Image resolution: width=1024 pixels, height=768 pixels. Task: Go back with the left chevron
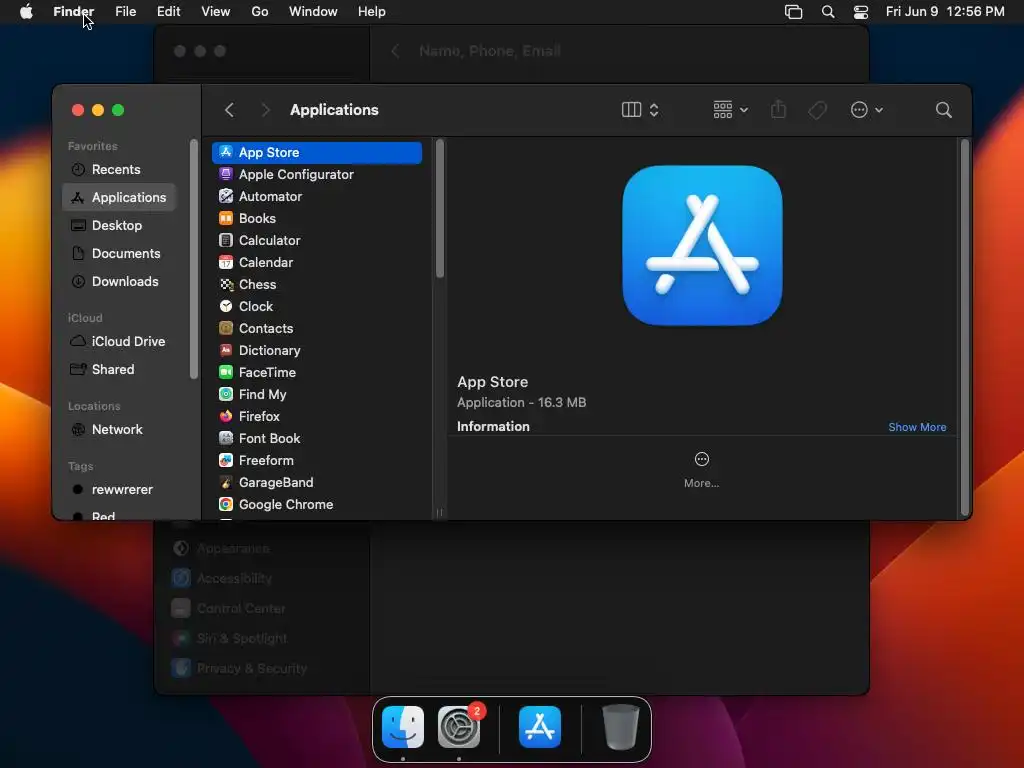[229, 110]
